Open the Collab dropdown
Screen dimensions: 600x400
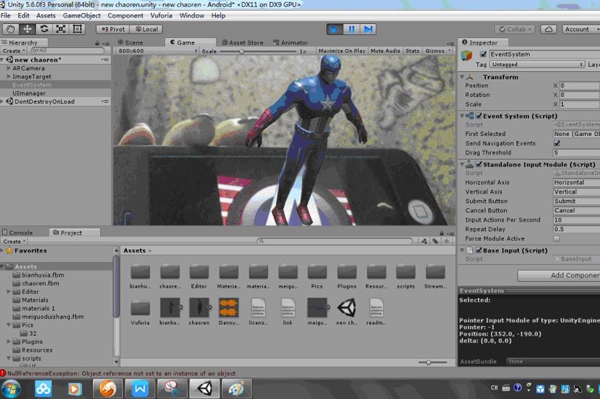pos(514,29)
